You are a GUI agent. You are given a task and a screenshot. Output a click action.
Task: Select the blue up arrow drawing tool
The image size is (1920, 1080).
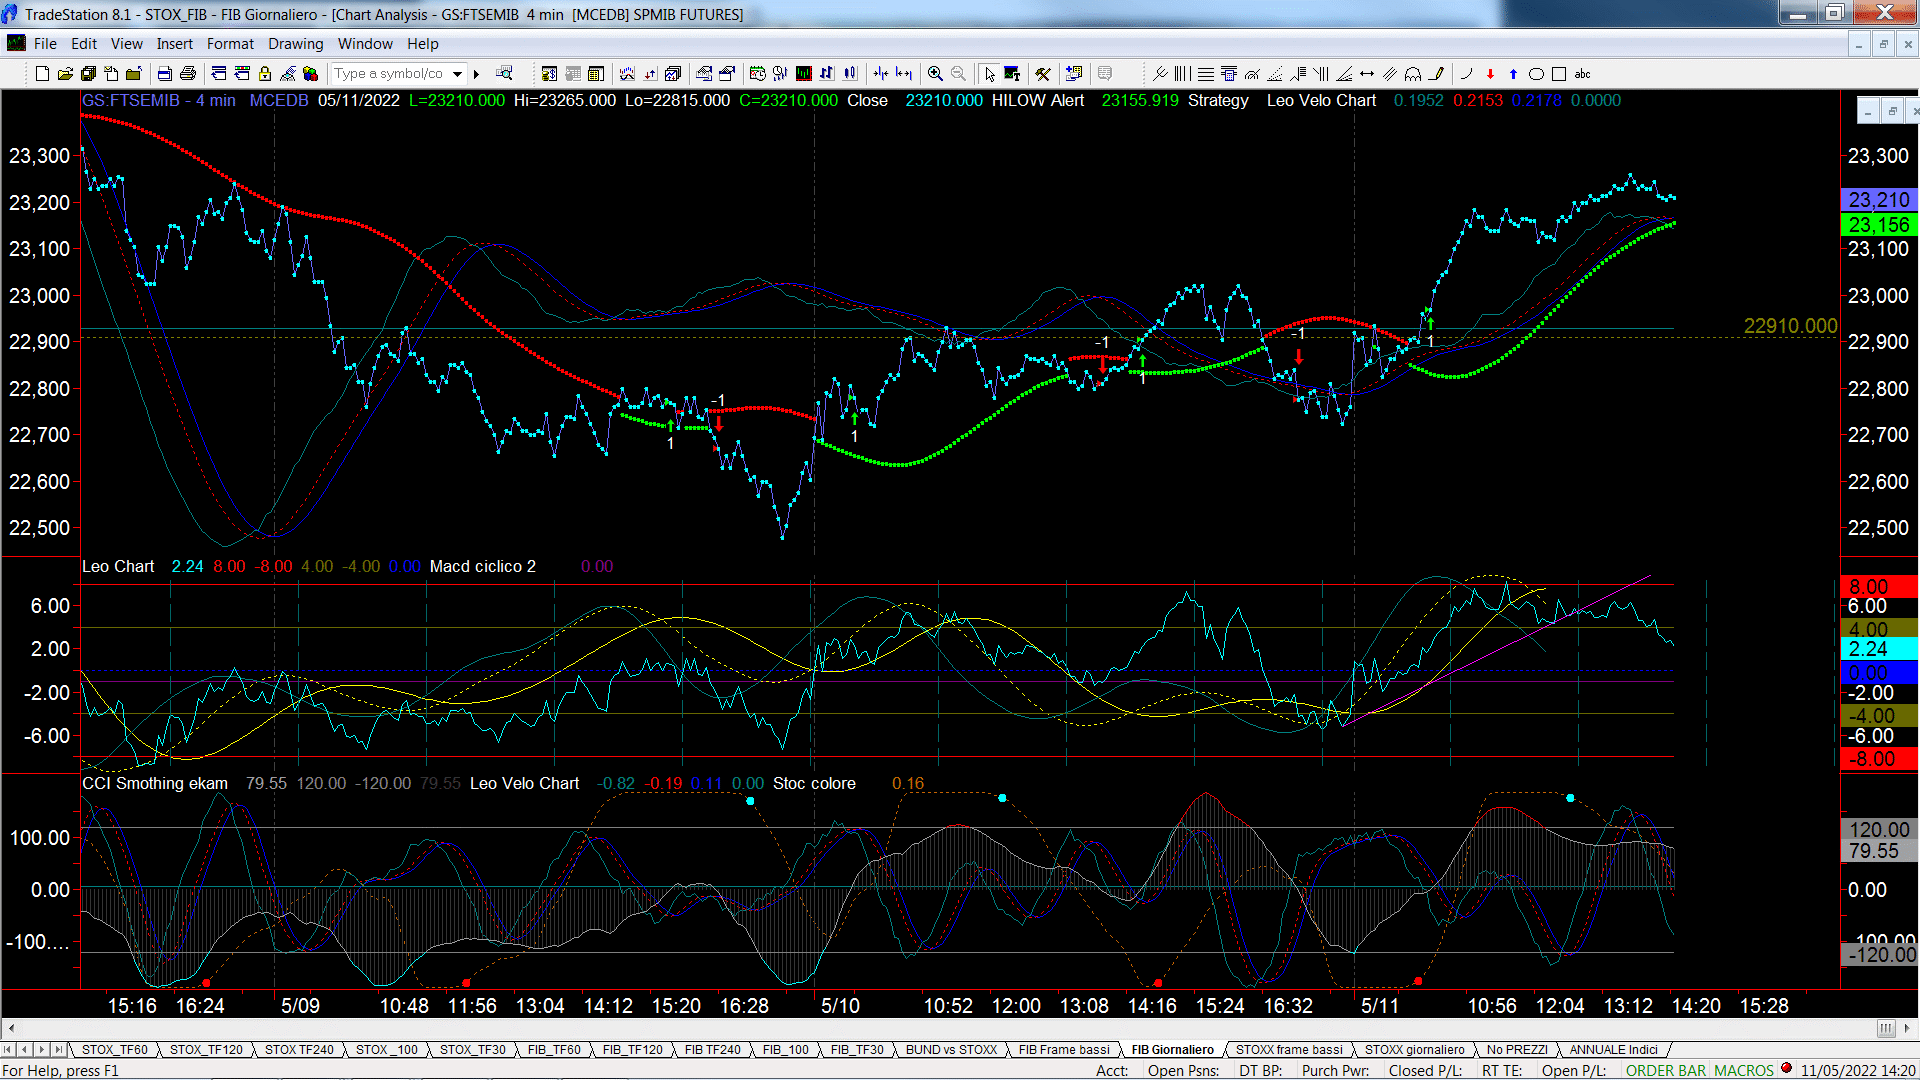pos(1513,74)
